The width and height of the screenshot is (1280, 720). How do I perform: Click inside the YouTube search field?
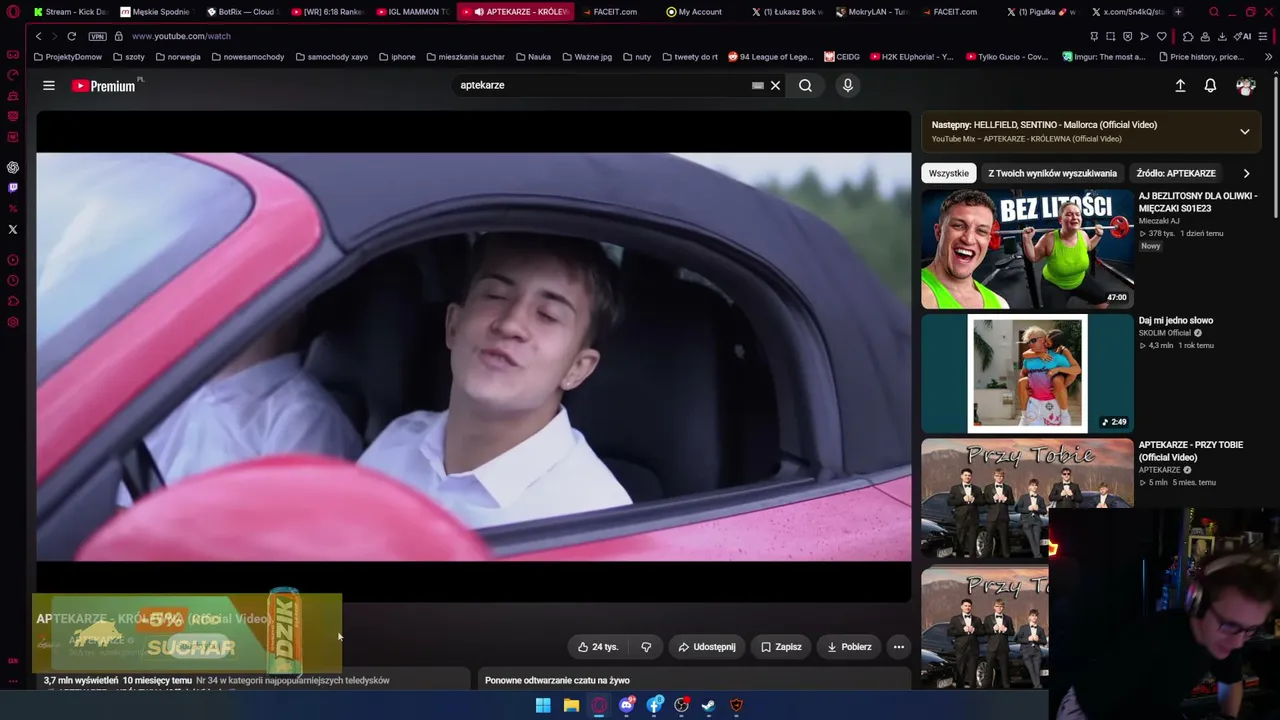point(602,86)
